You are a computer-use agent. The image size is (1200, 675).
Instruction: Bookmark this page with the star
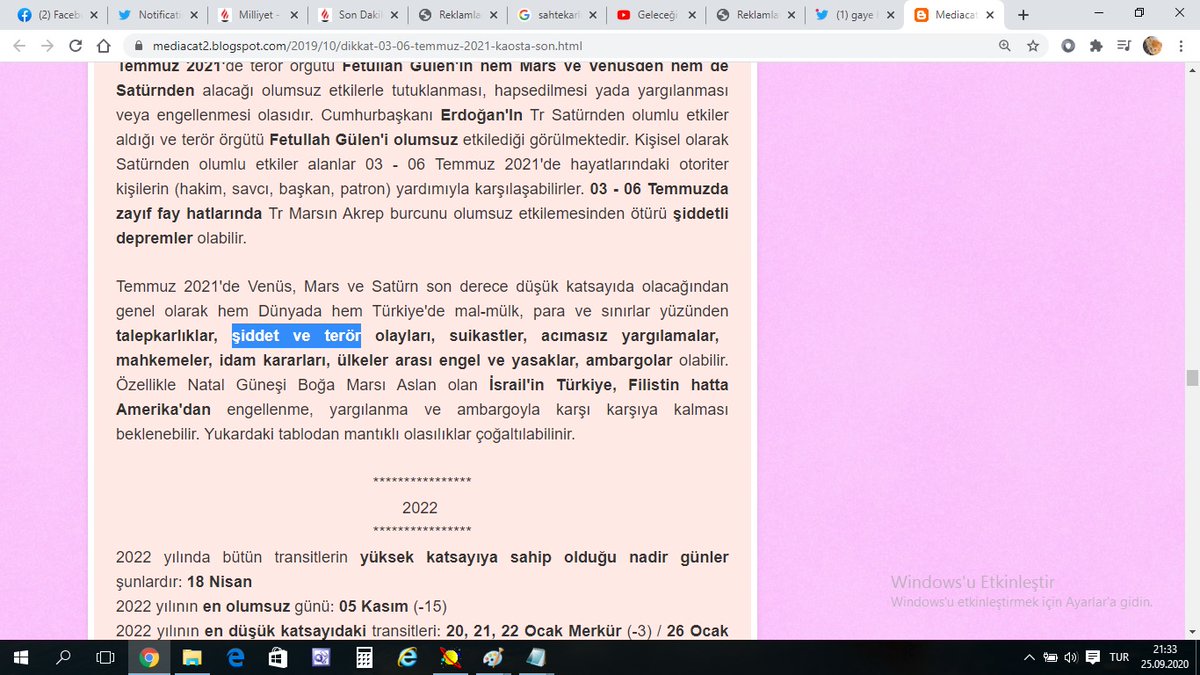coord(1033,46)
